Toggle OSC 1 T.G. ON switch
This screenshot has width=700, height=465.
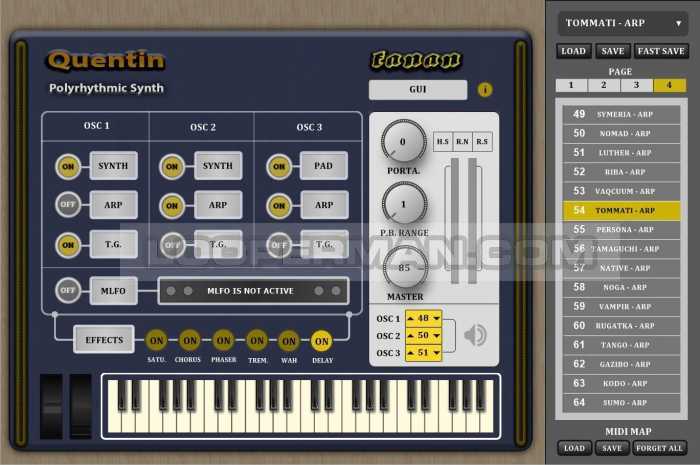coord(68,245)
